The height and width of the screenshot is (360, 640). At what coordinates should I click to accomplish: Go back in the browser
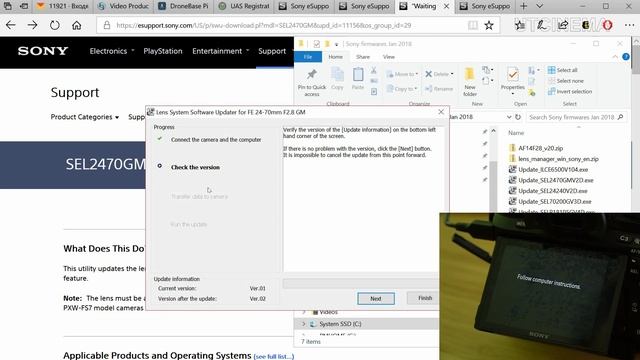coord(11,25)
